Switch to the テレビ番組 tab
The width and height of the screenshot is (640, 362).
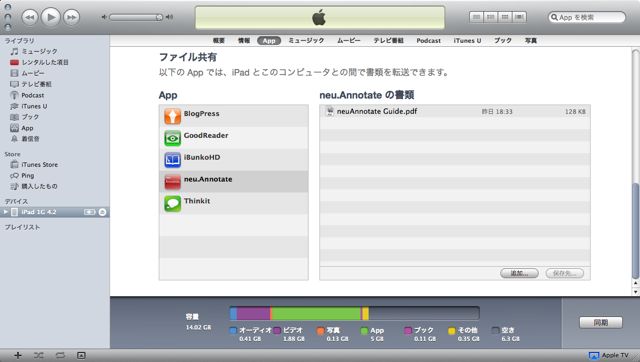coord(389,40)
